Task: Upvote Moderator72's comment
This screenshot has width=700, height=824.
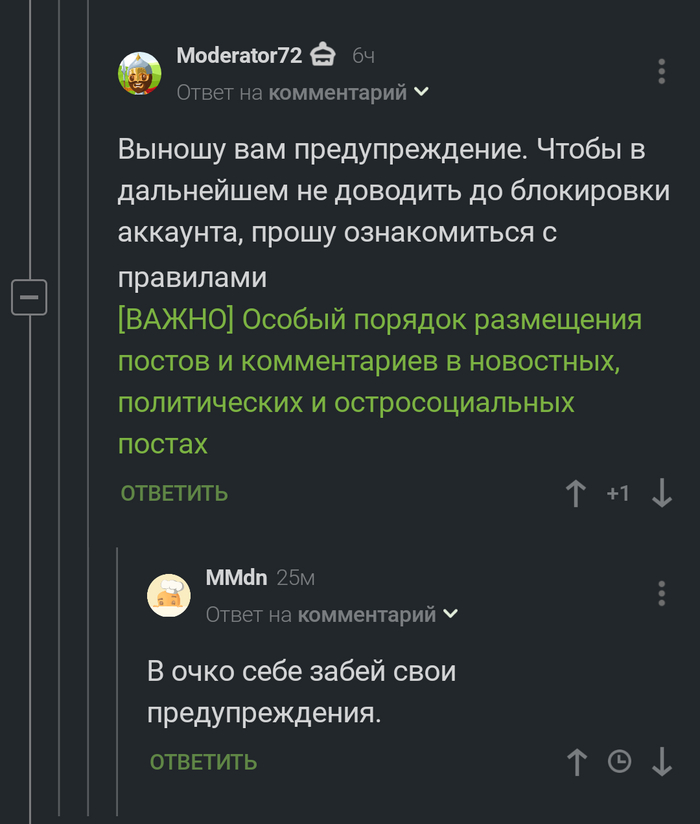Action: pos(576,493)
